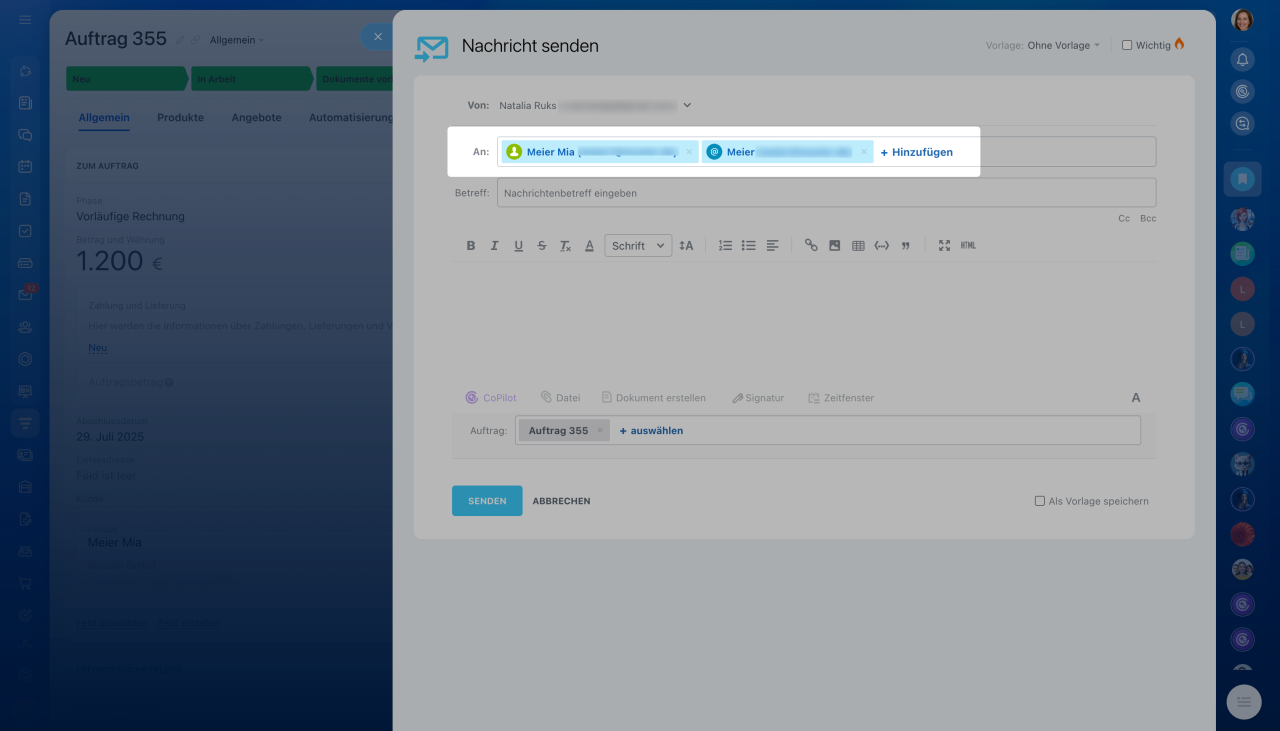
Task: Open the Vorlage template dropdown
Action: tap(1063, 45)
